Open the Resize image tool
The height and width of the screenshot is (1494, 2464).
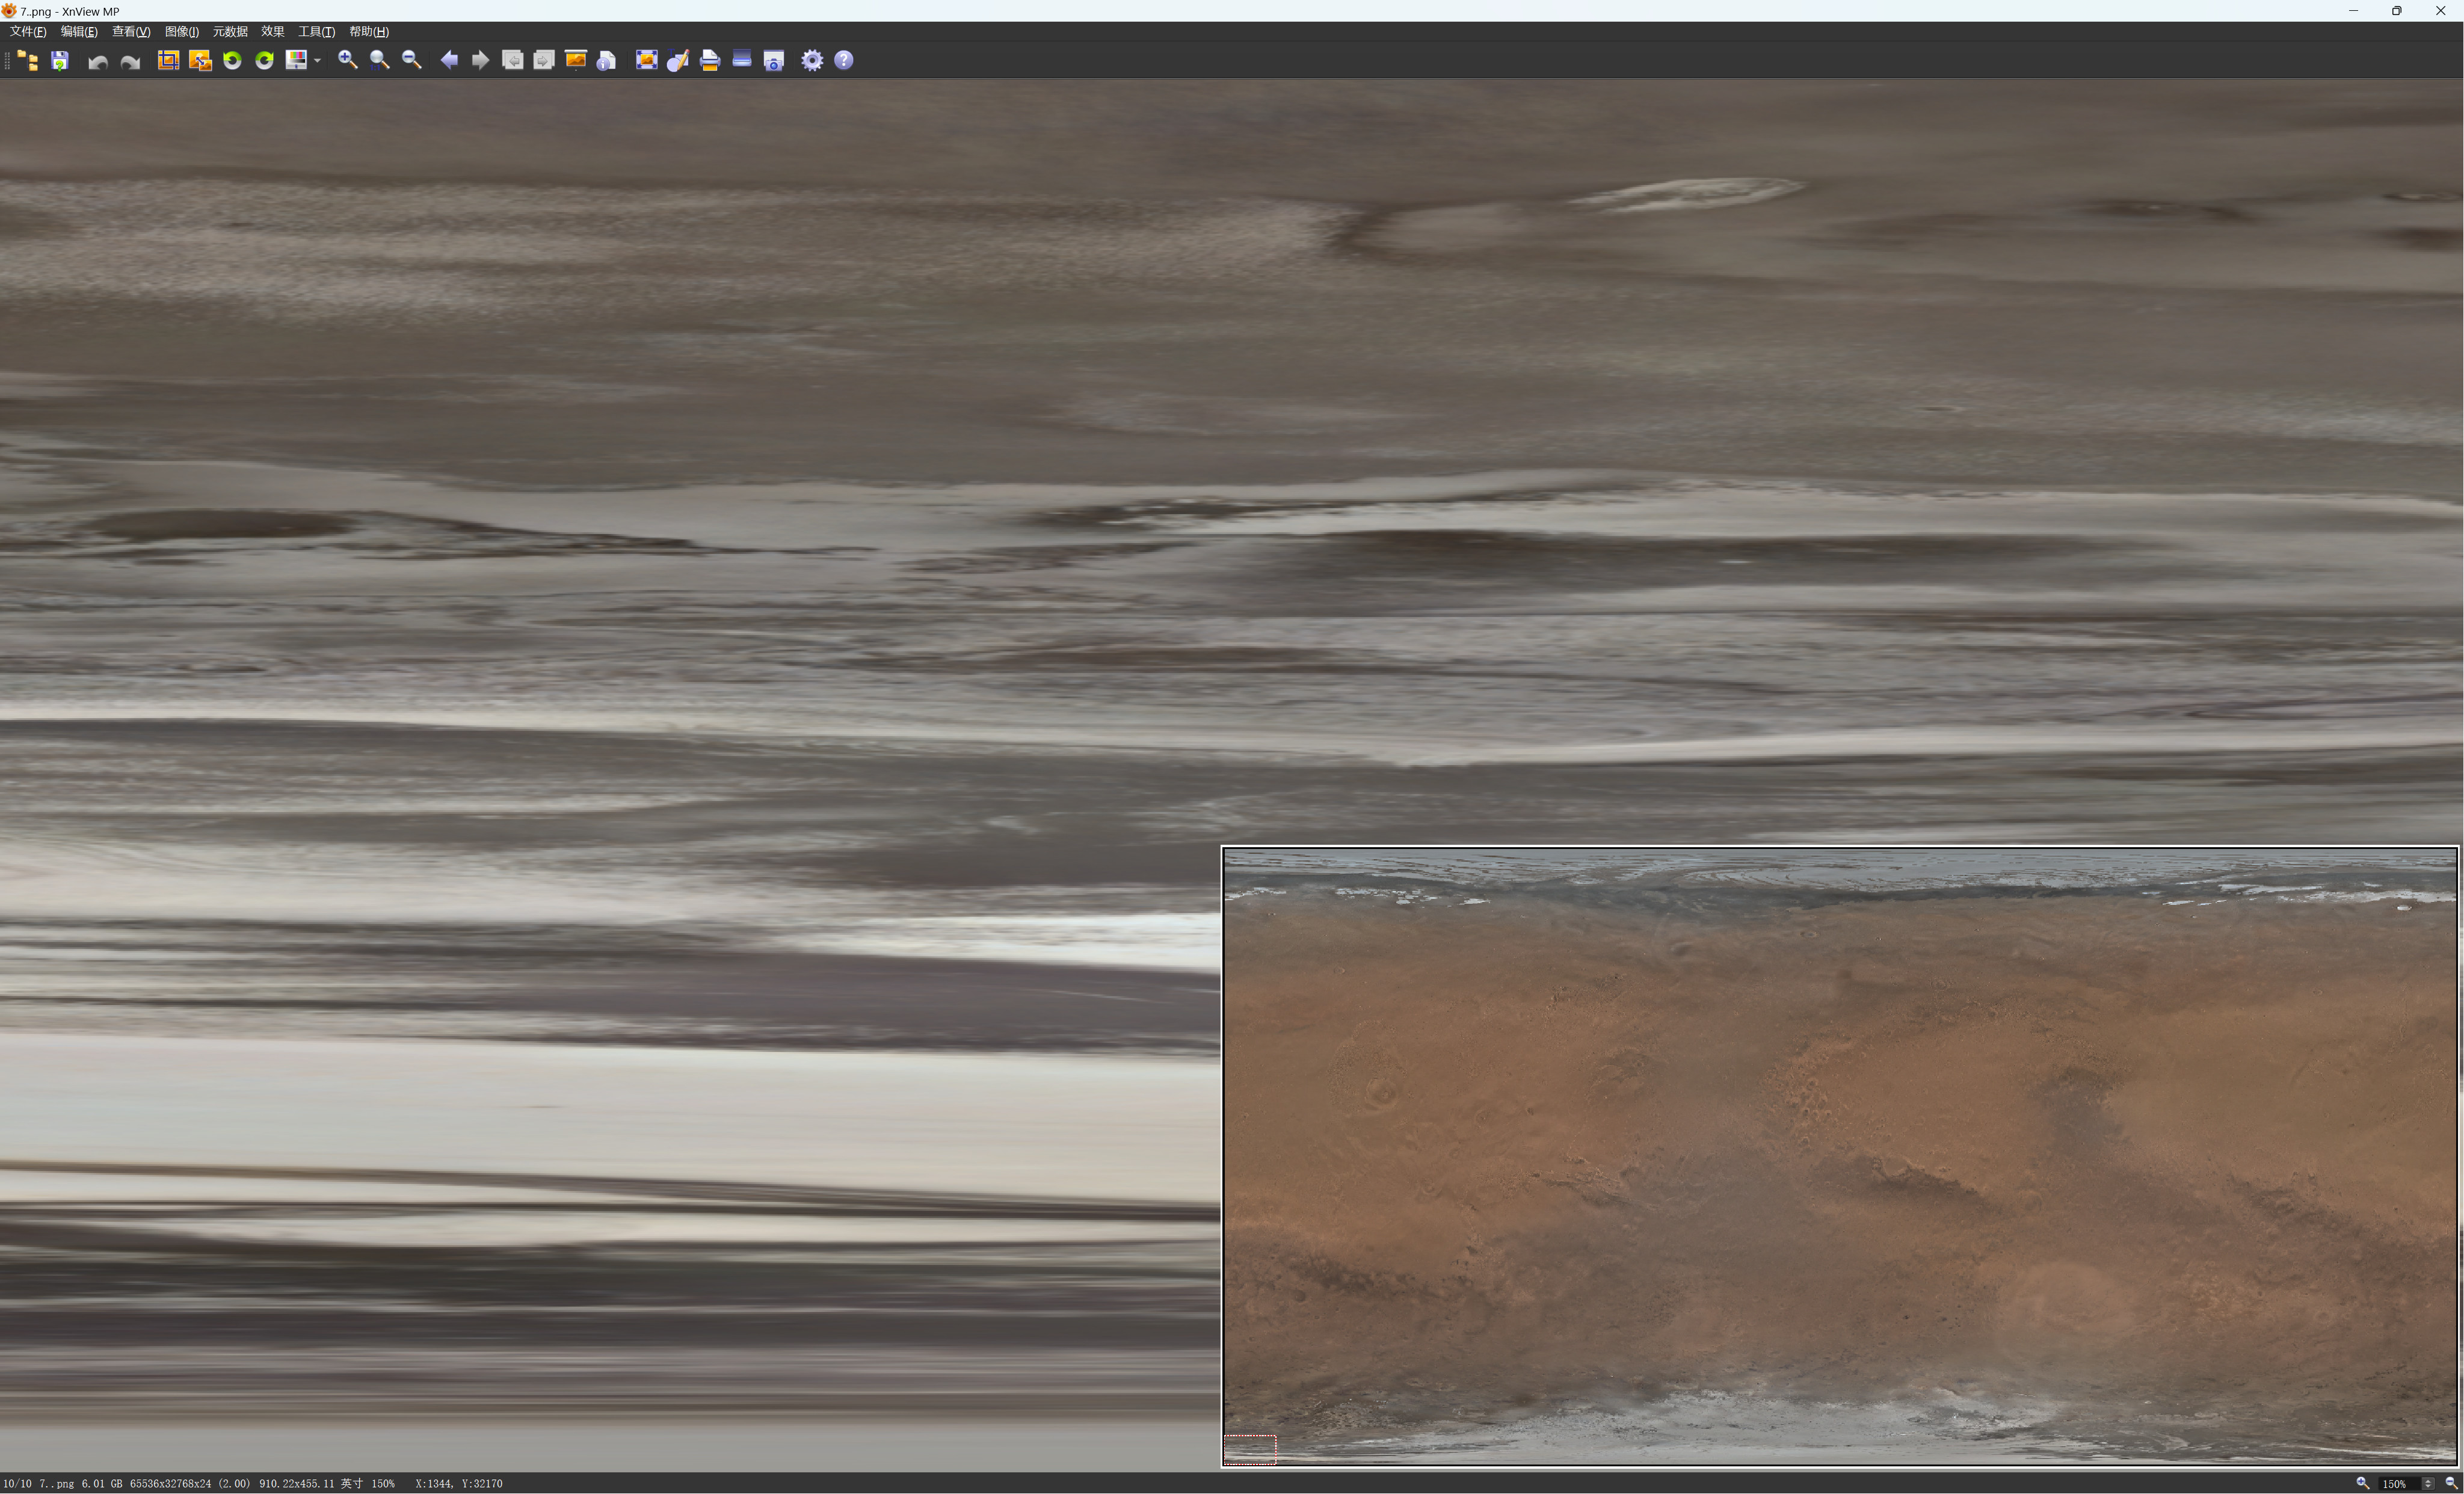[200, 61]
